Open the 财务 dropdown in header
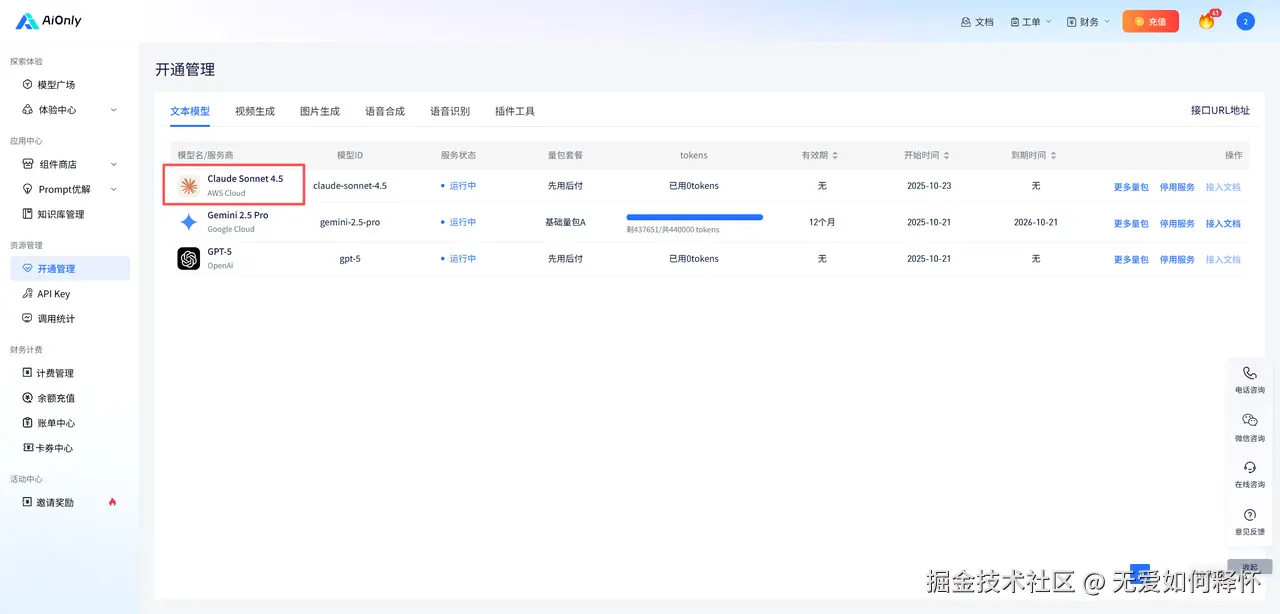The image size is (1280, 614). click(x=1088, y=21)
